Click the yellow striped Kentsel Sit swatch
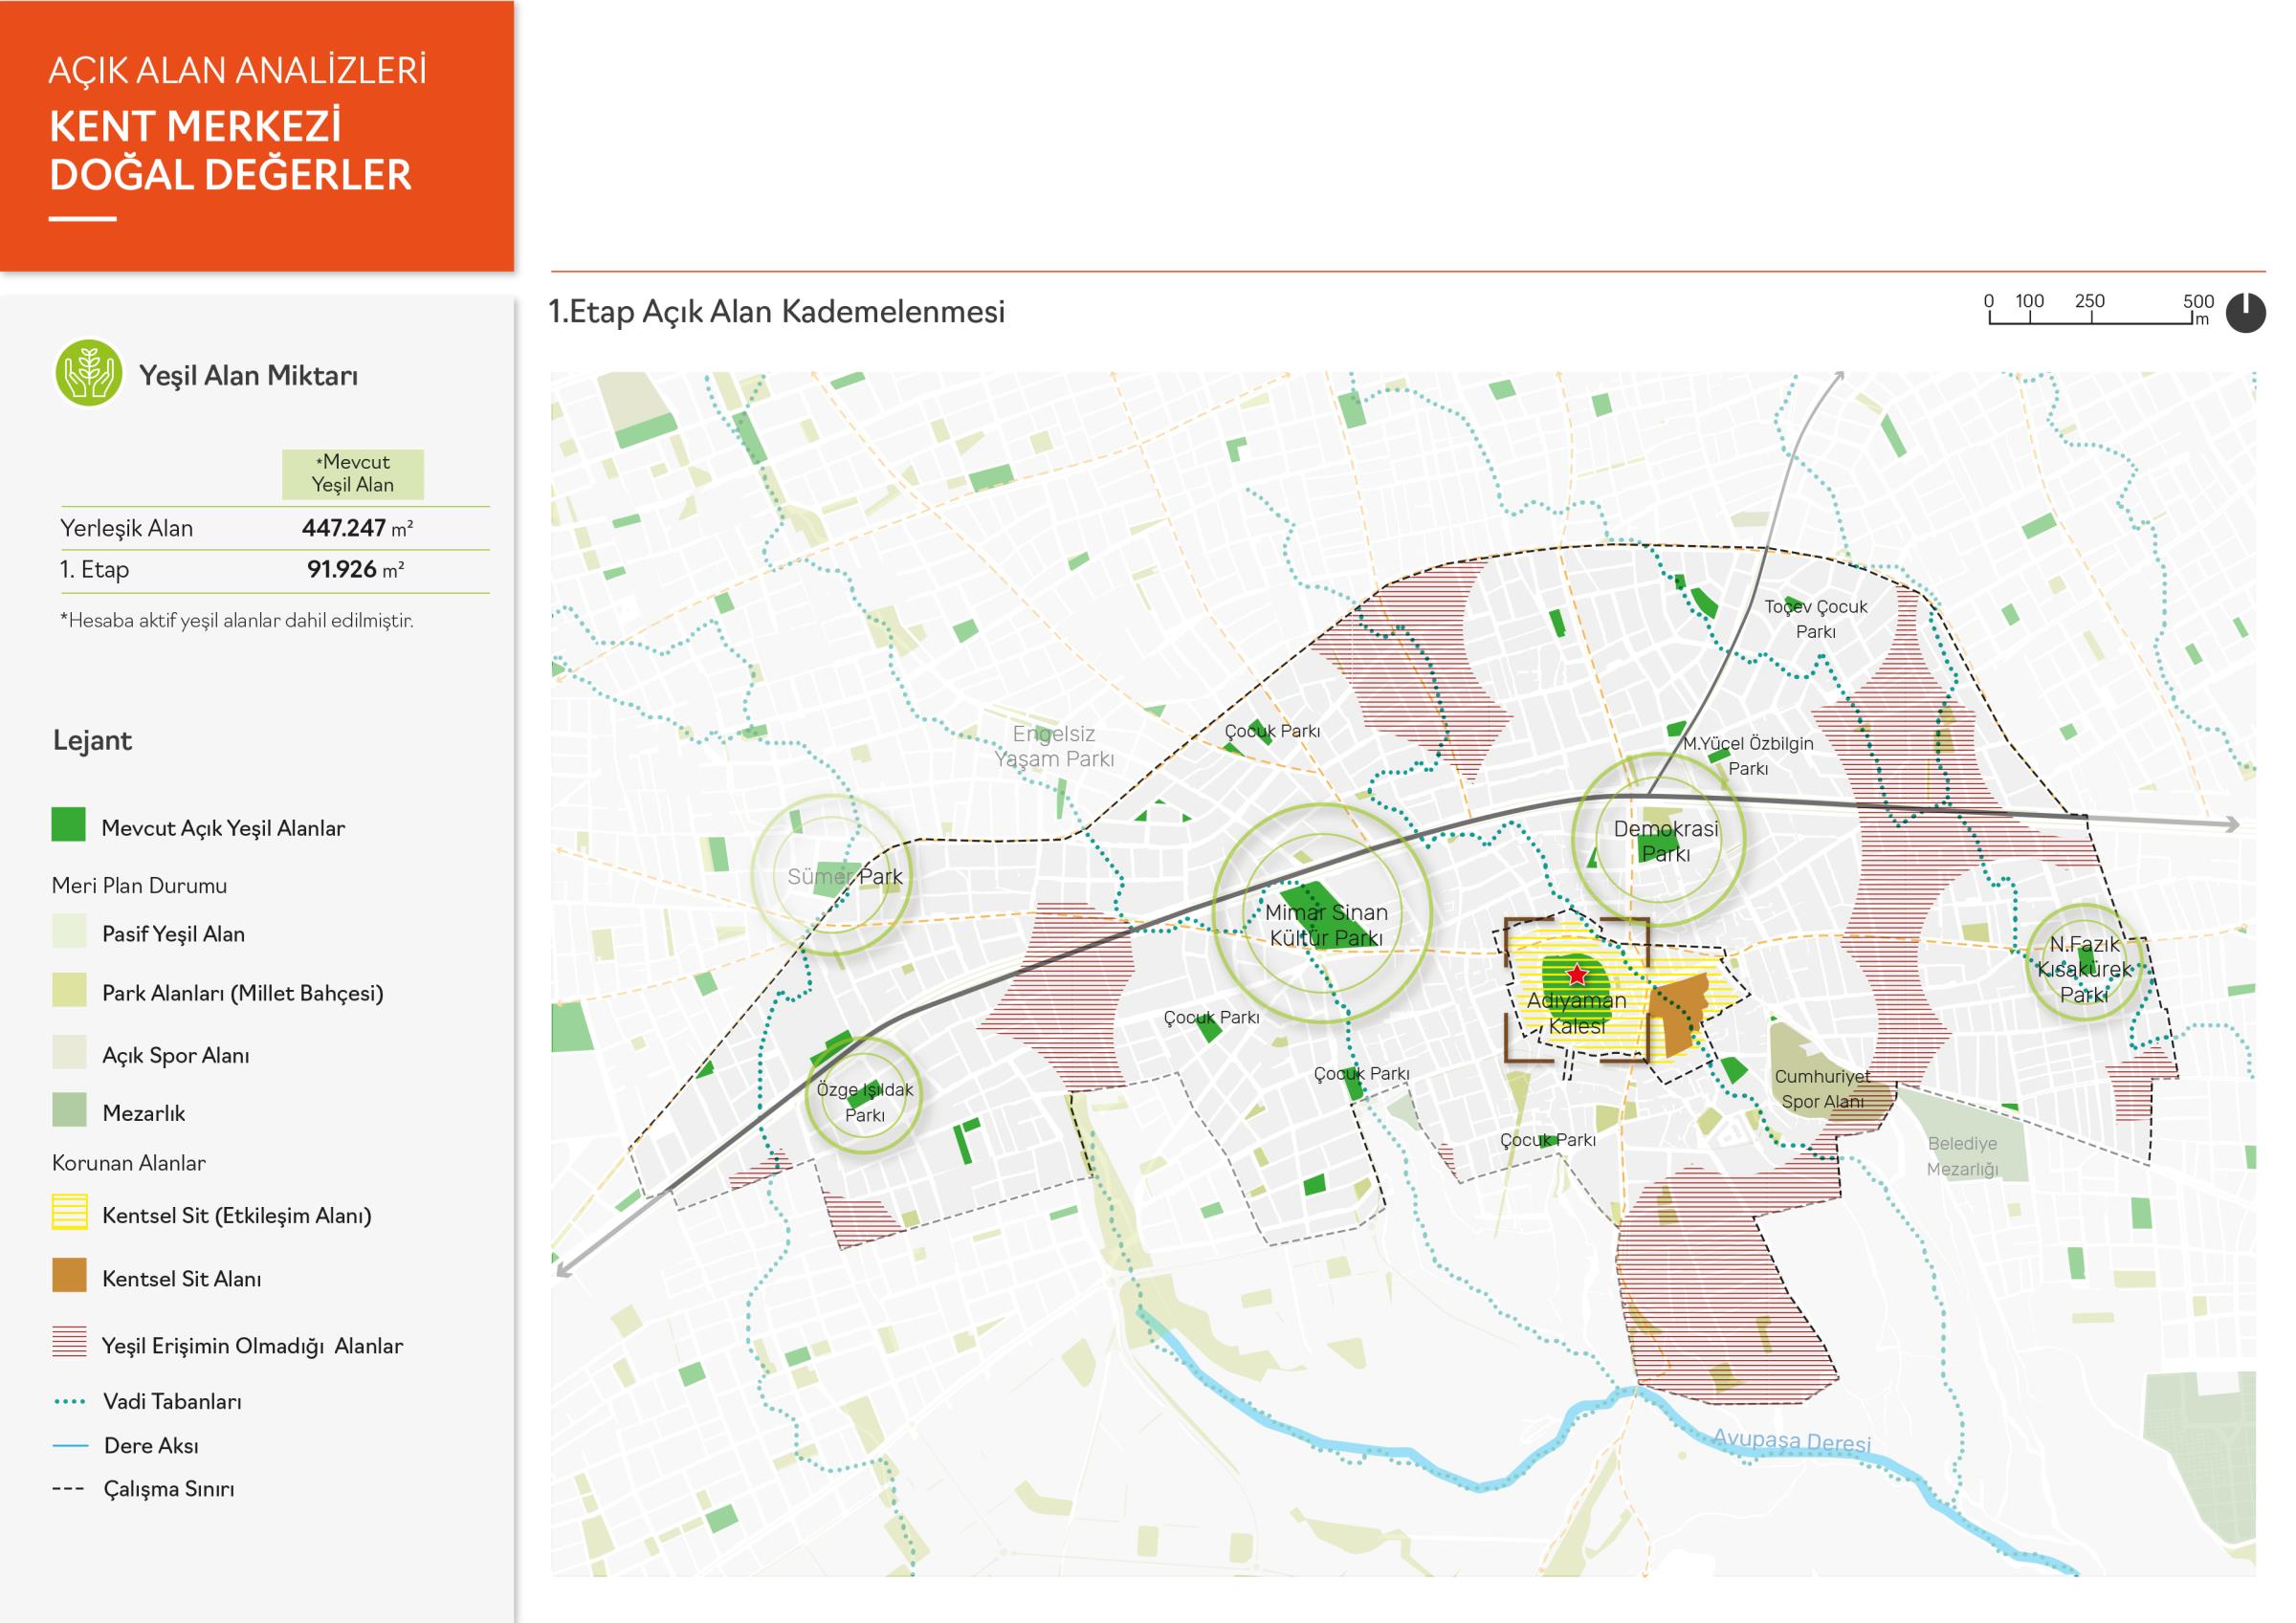Viewport: 2296px width, 1623px height. [x=69, y=1212]
